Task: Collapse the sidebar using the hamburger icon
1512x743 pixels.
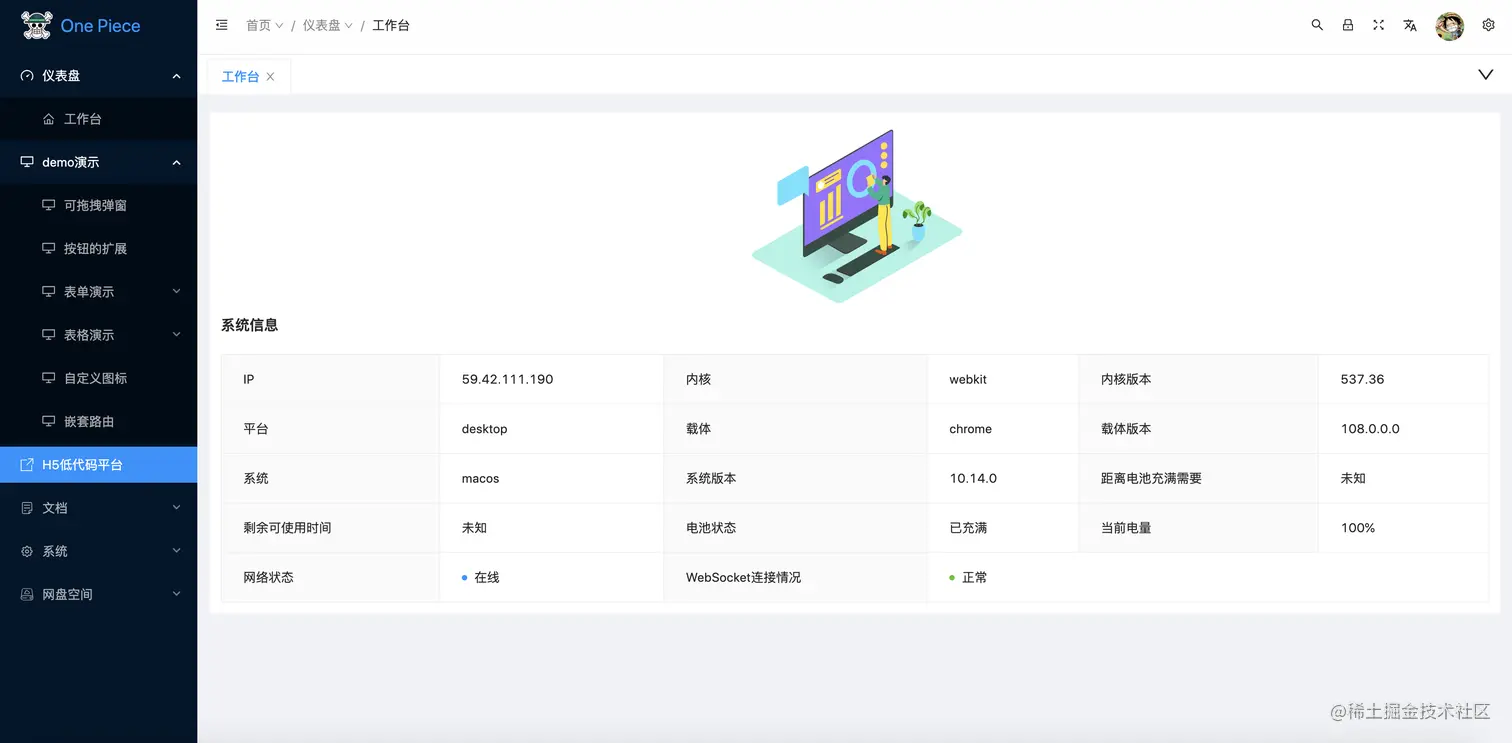Action: tap(221, 25)
